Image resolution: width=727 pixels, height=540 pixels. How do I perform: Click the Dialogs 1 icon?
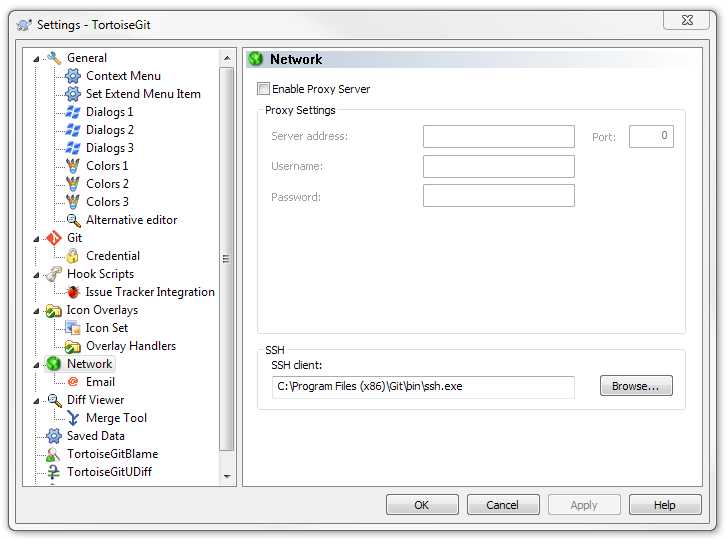pos(73,112)
